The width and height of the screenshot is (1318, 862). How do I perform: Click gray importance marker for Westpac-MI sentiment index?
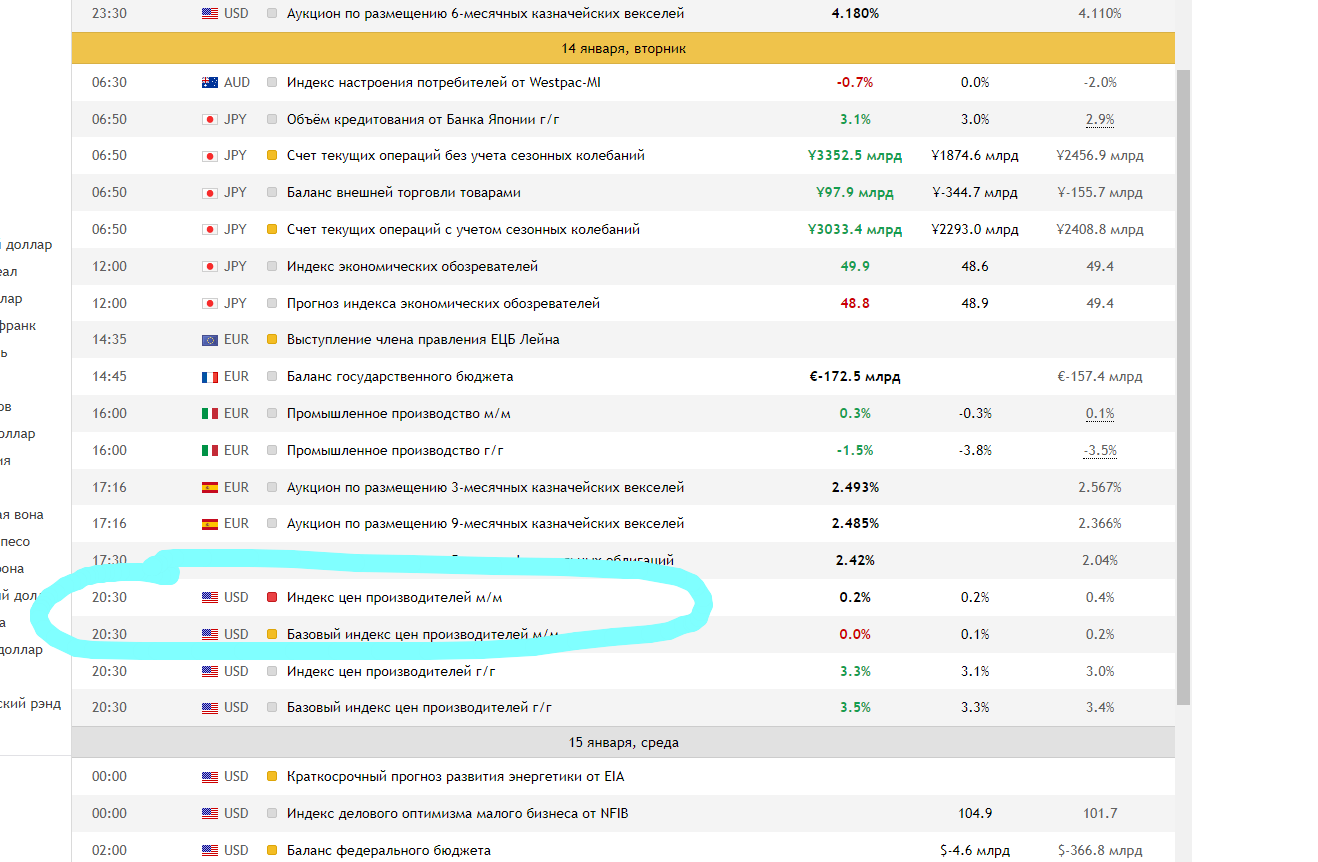(272, 83)
